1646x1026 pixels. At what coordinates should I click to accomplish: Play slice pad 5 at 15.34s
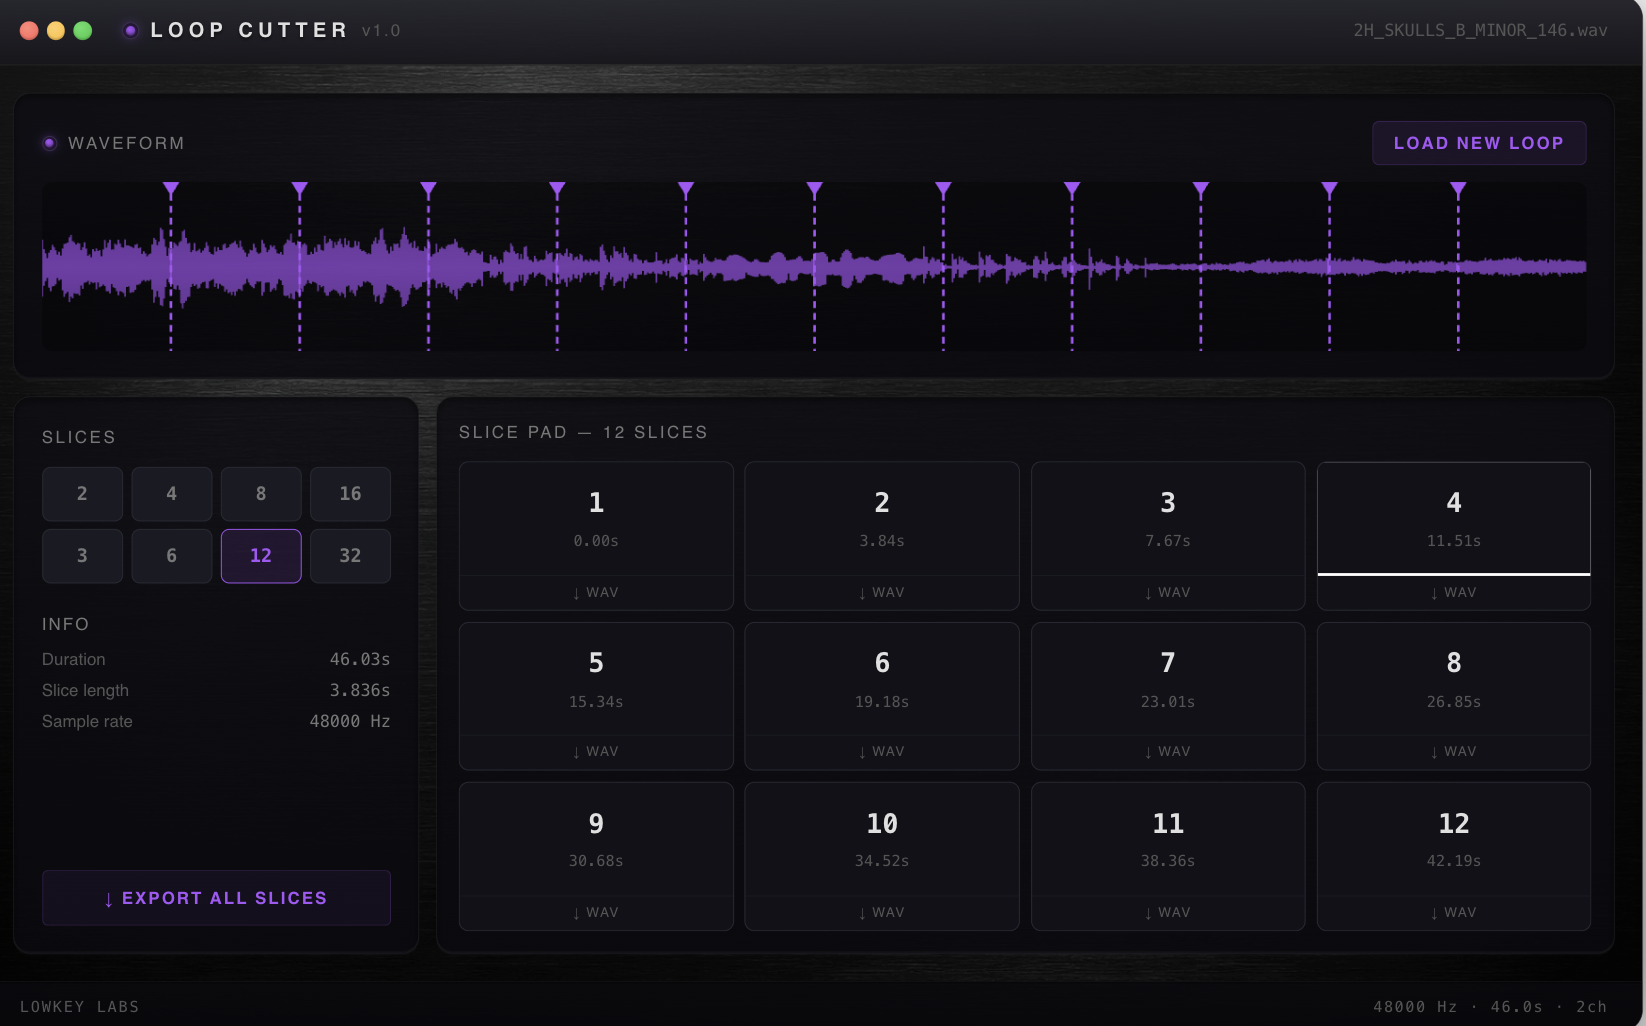(596, 680)
